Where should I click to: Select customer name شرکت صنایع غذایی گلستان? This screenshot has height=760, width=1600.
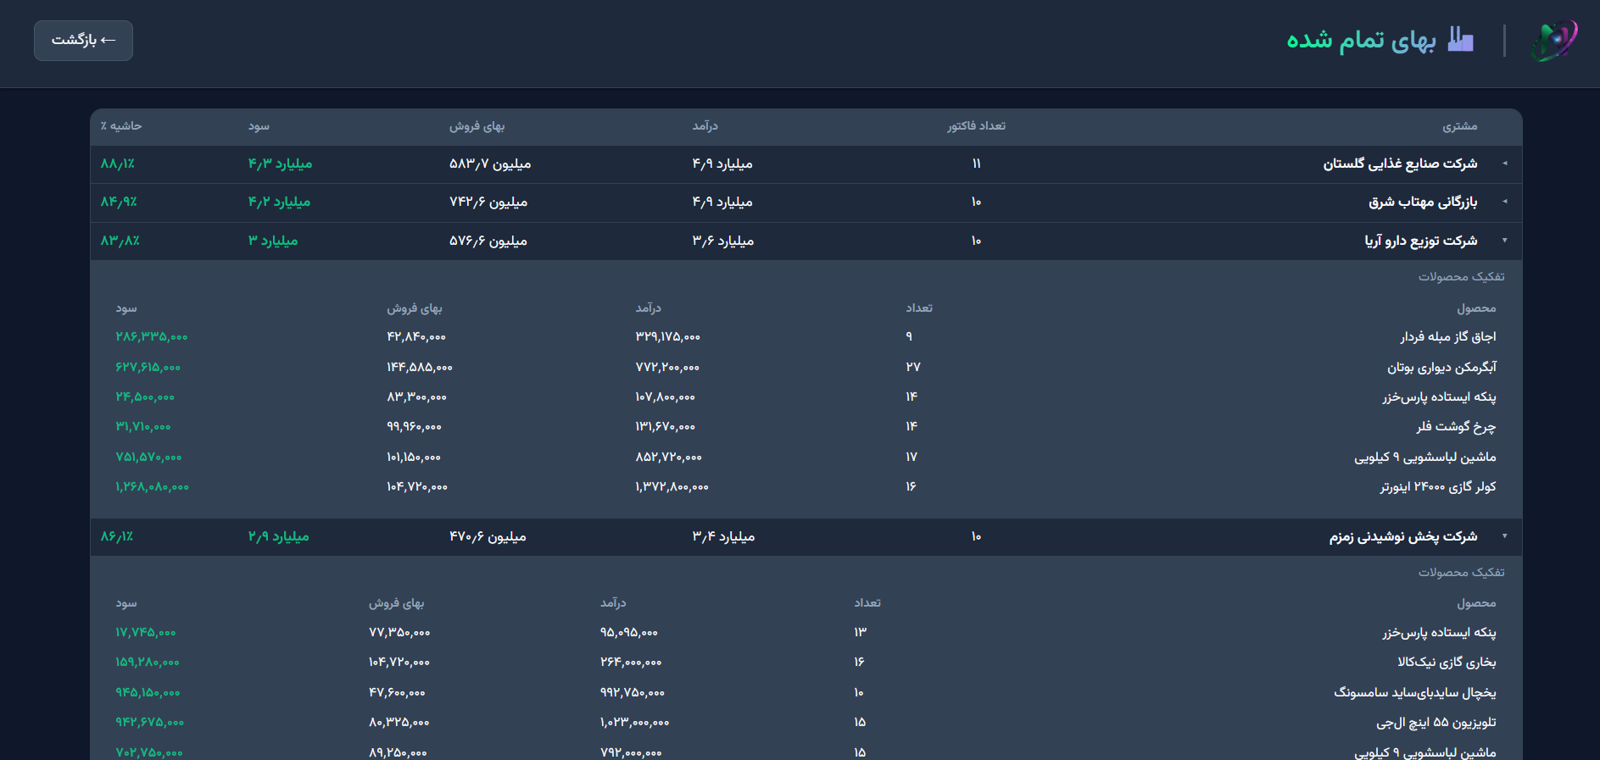[x=1400, y=163]
